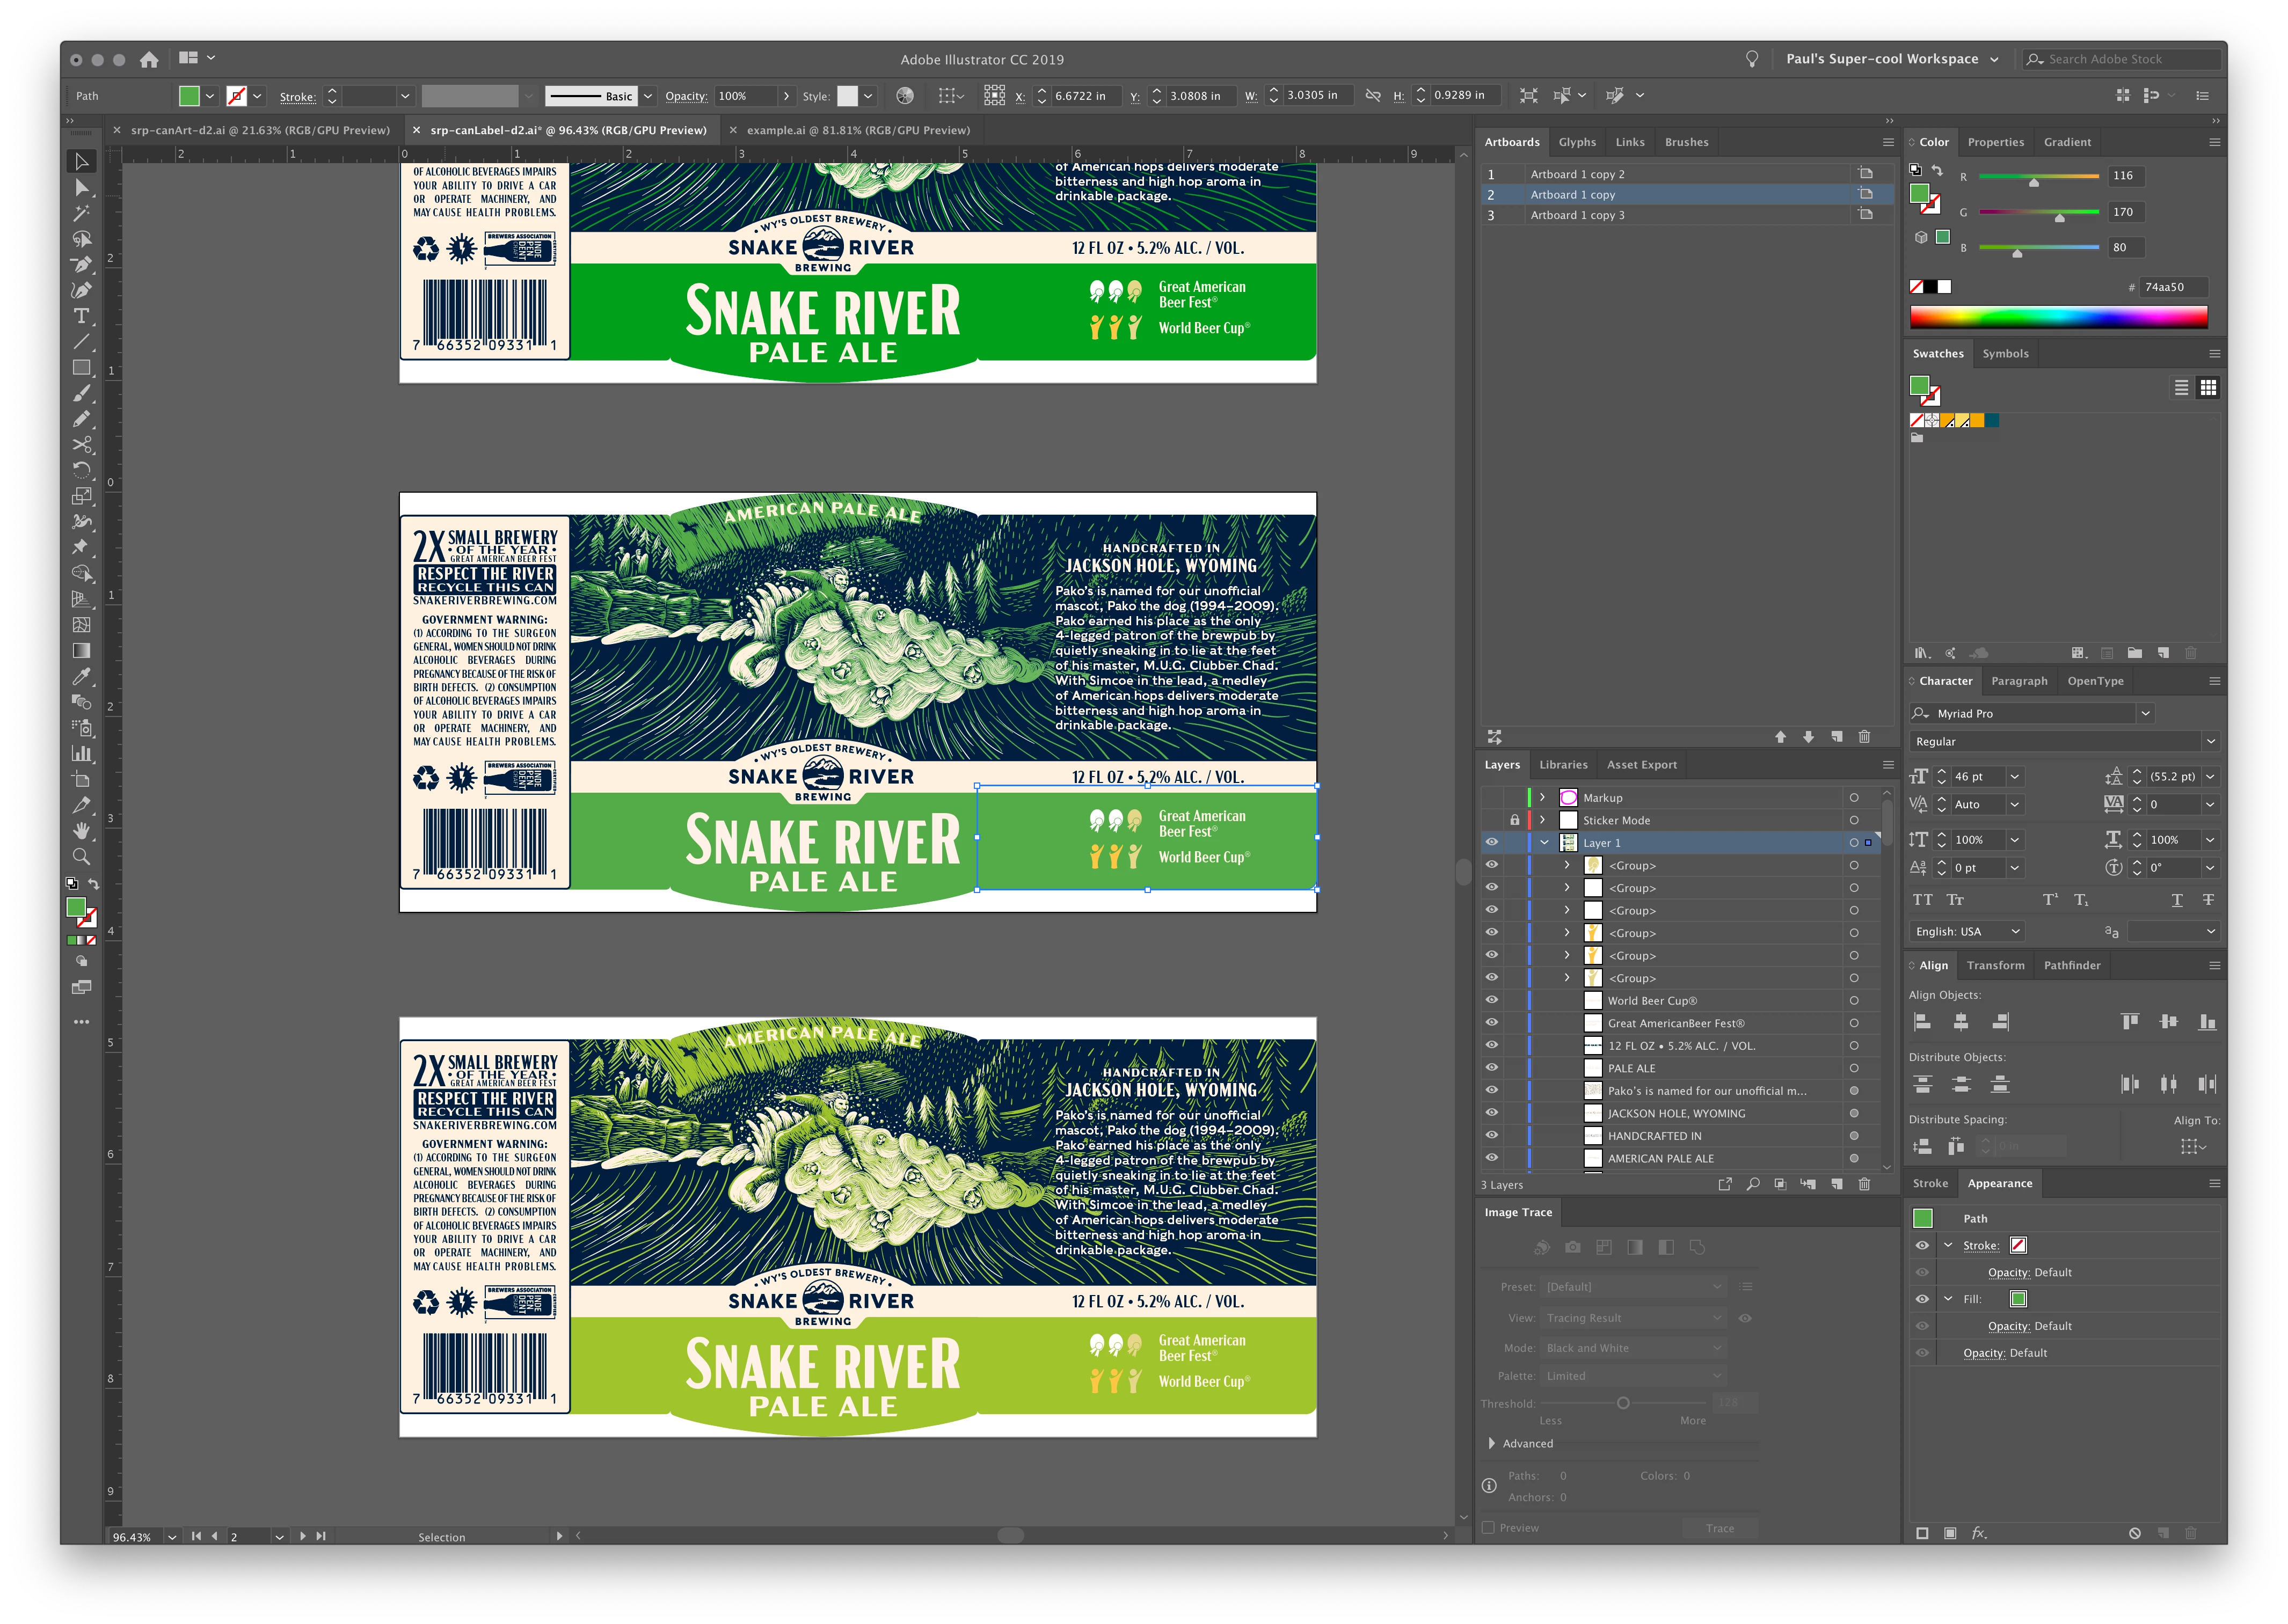Select the Eyedropper tool
The height and width of the screenshot is (1624, 2288).
tap(82, 676)
